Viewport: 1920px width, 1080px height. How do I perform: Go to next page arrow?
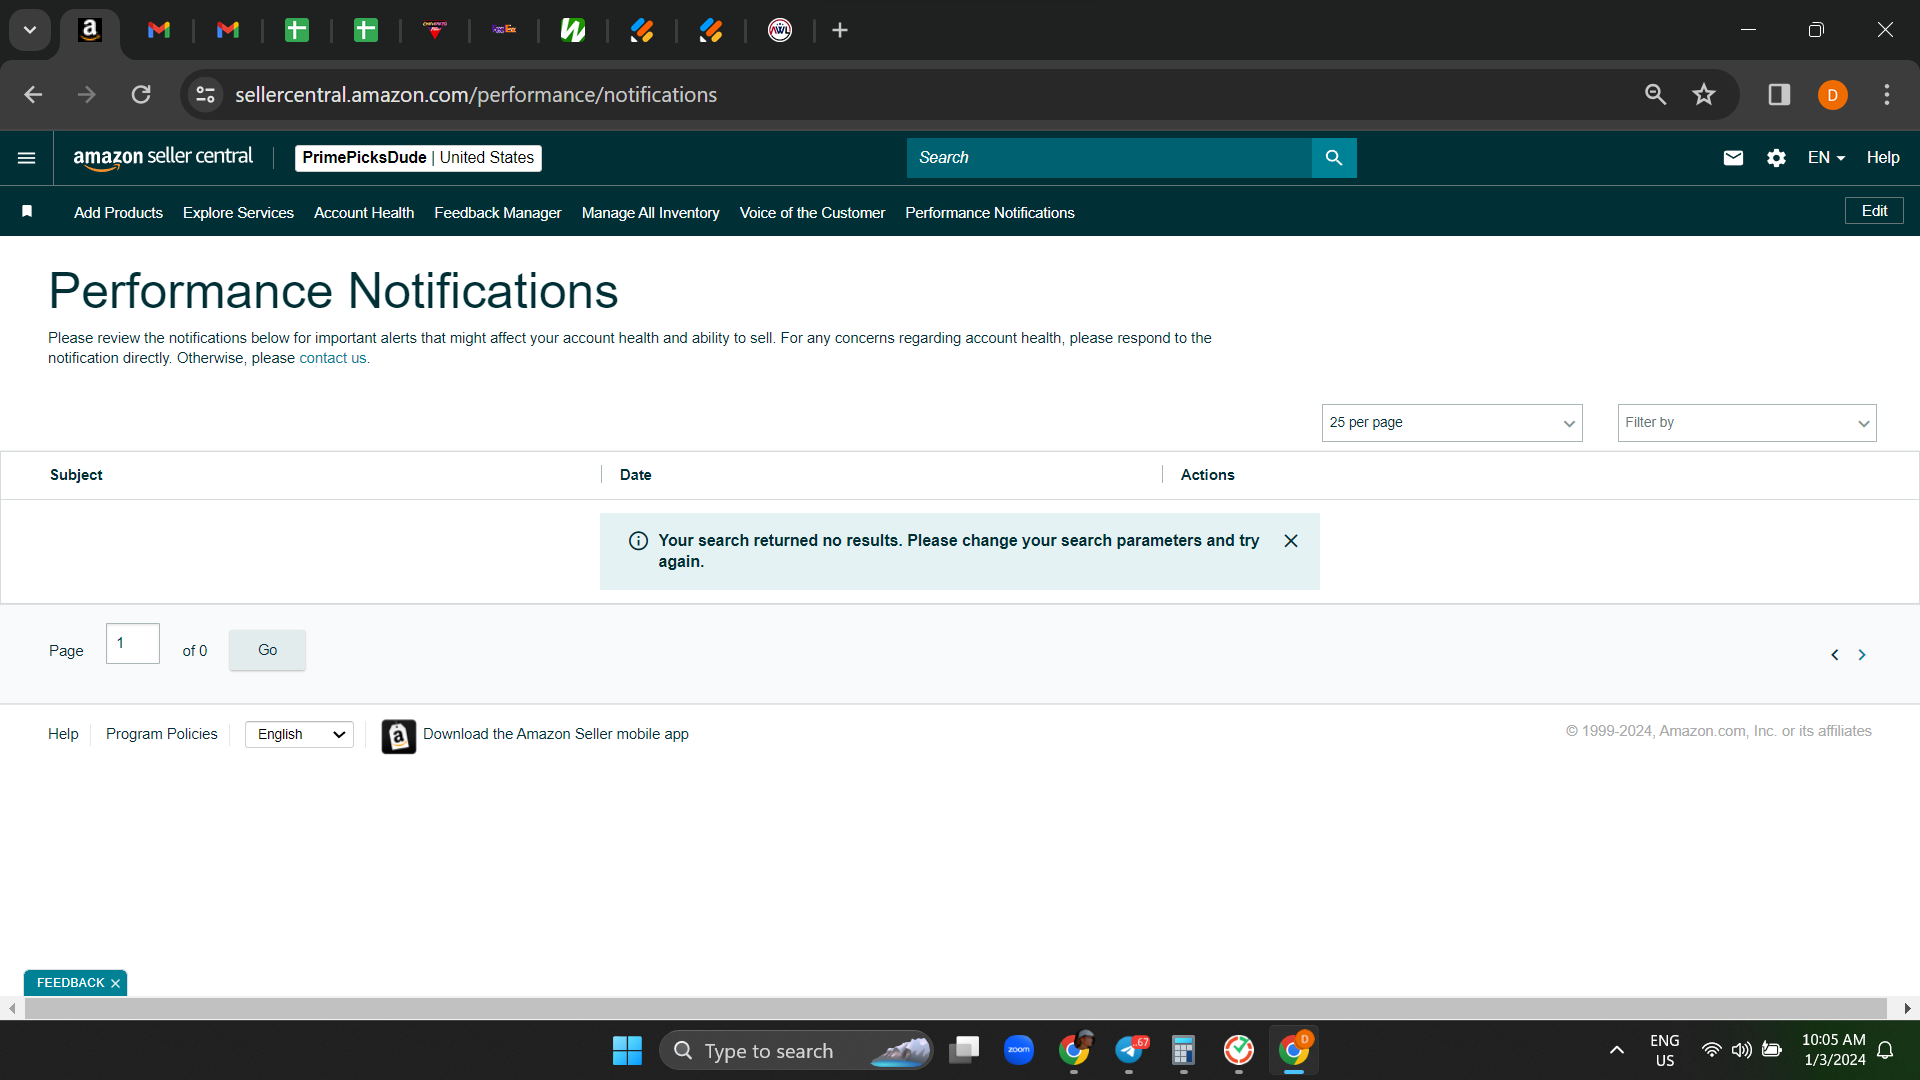pyautogui.click(x=1862, y=655)
